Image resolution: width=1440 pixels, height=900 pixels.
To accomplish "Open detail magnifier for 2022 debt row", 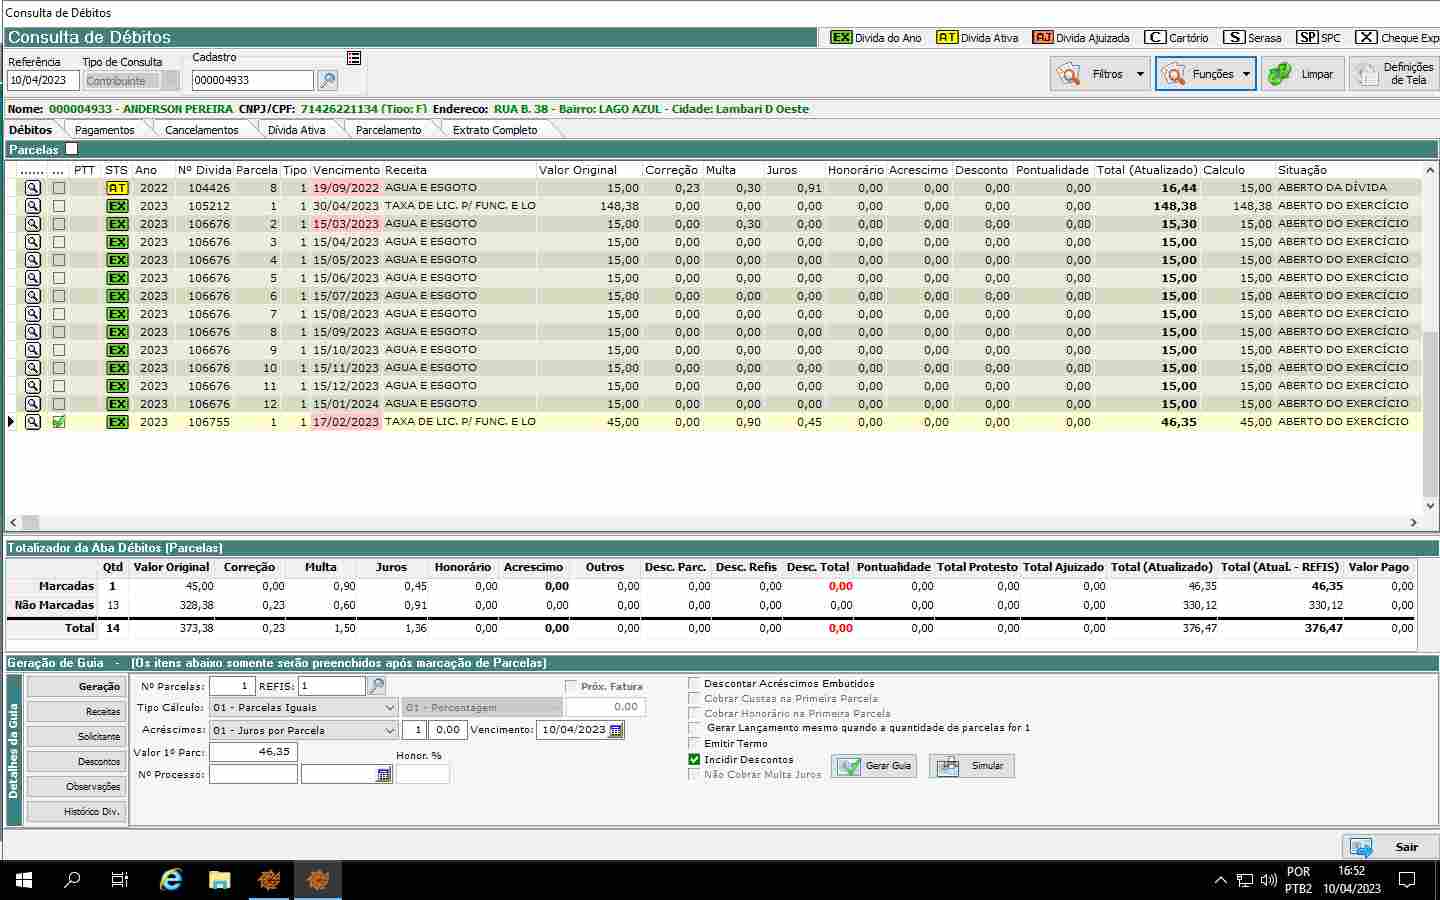I will pyautogui.click(x=33, y=188).
